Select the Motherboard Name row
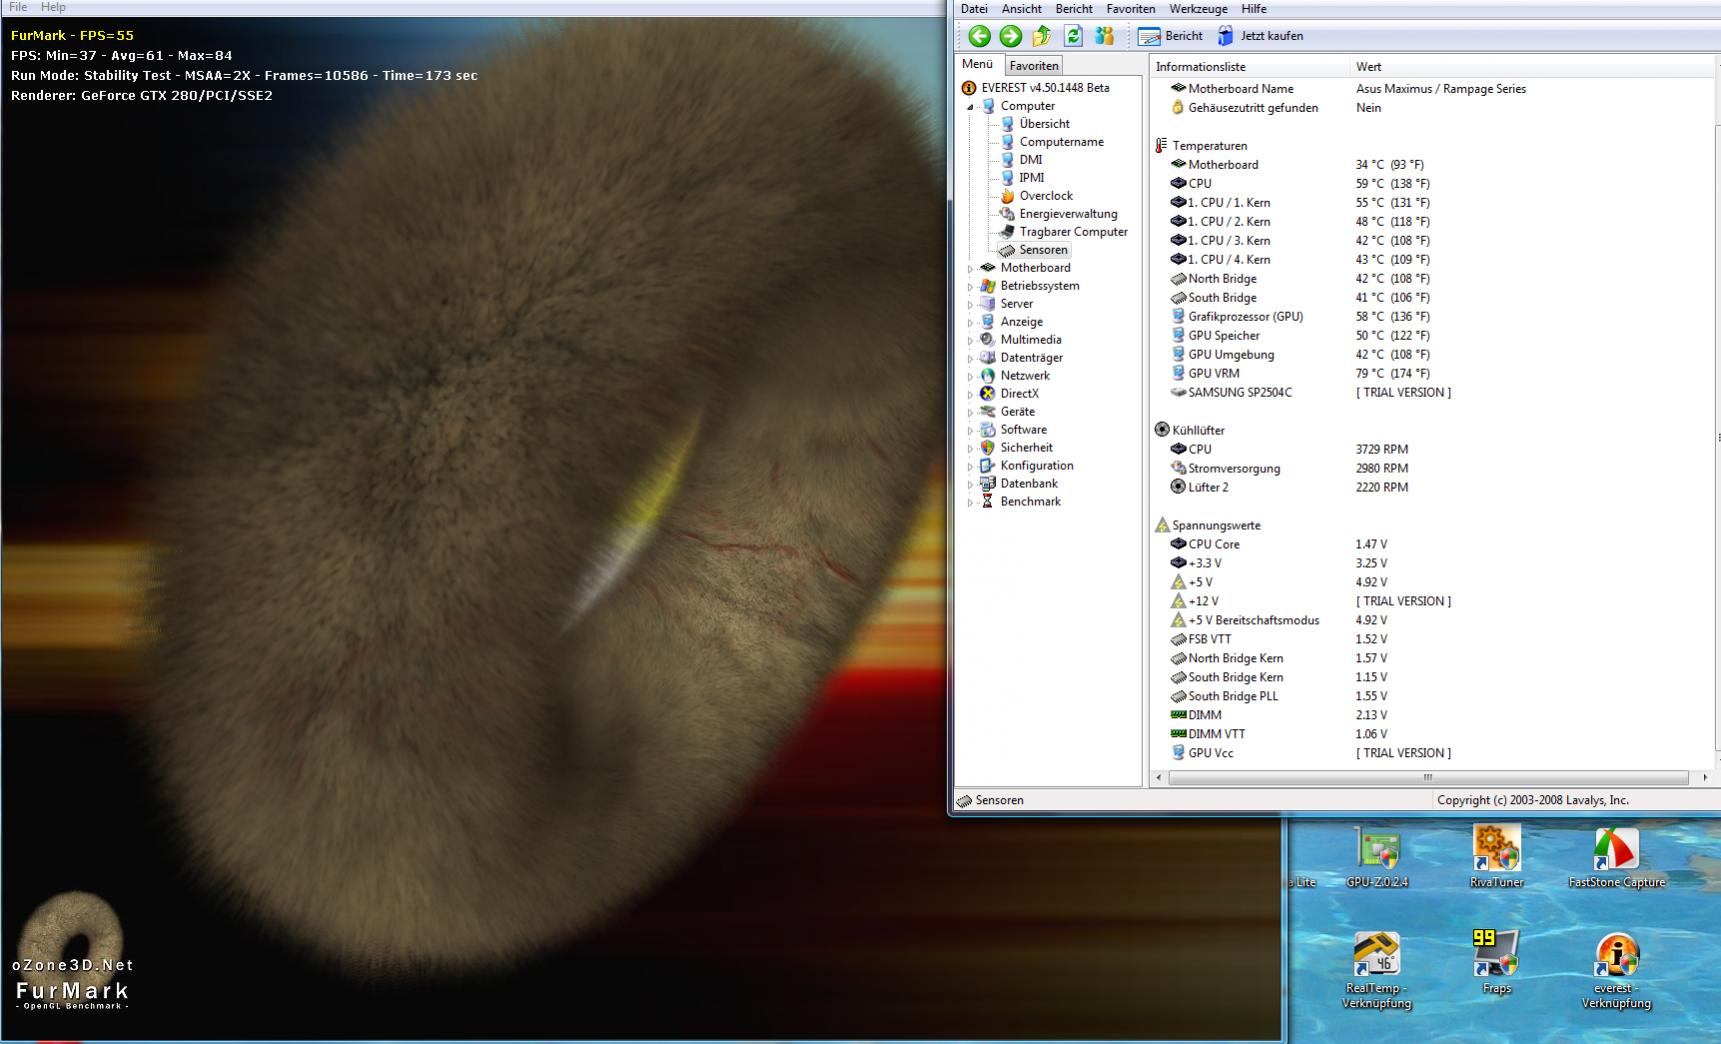 [x=1432, y=89]
